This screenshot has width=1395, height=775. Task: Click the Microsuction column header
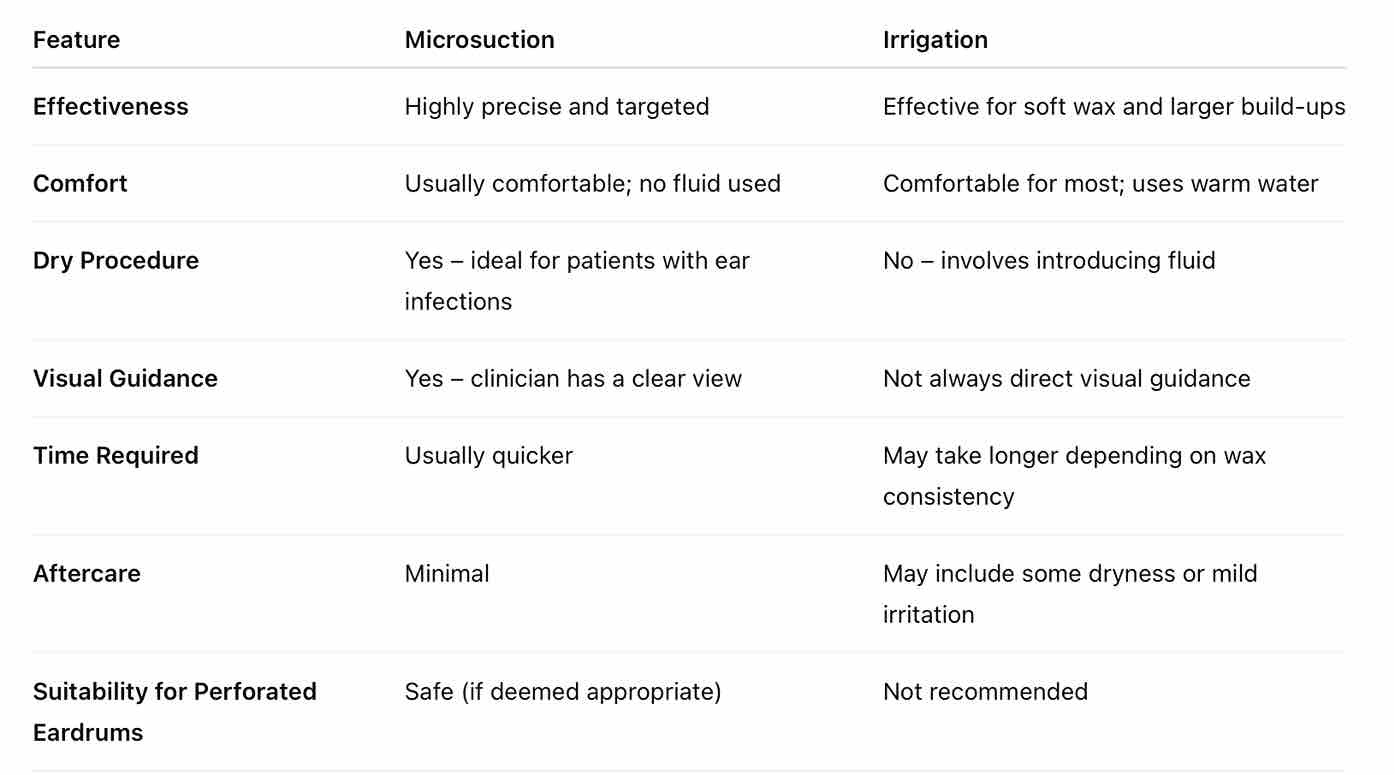[x=479, y=40]
